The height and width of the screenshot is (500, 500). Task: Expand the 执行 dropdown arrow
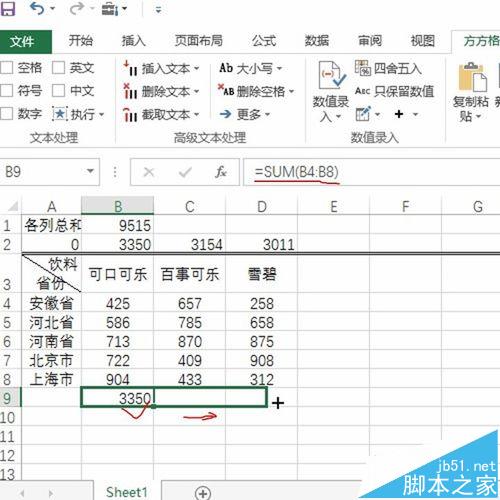[101, 115]
